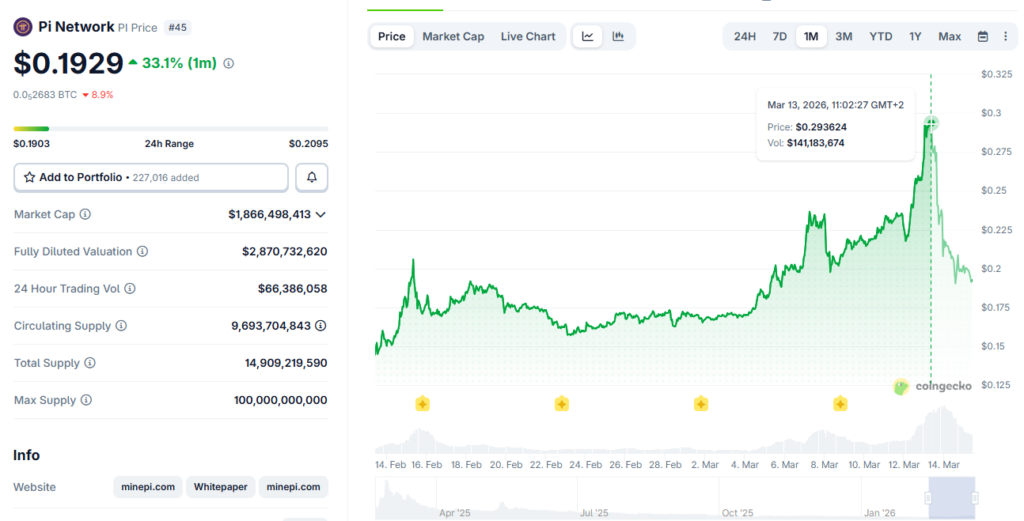Open chart more options menu
Screen dimensions: 1024x521
click(x=1005, y=37)
